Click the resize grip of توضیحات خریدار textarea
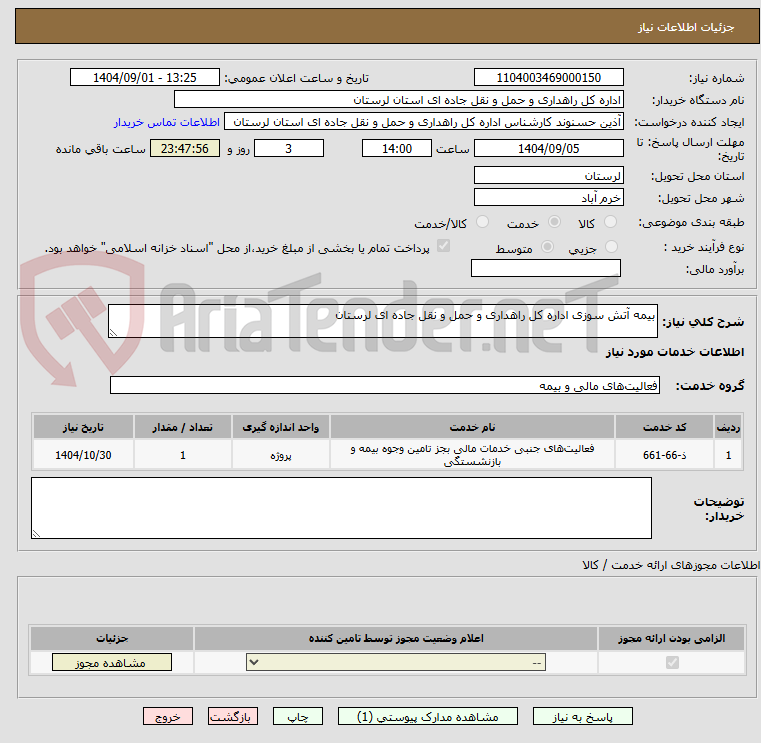This screenshot has height=743, width=761. coord(36,534)
